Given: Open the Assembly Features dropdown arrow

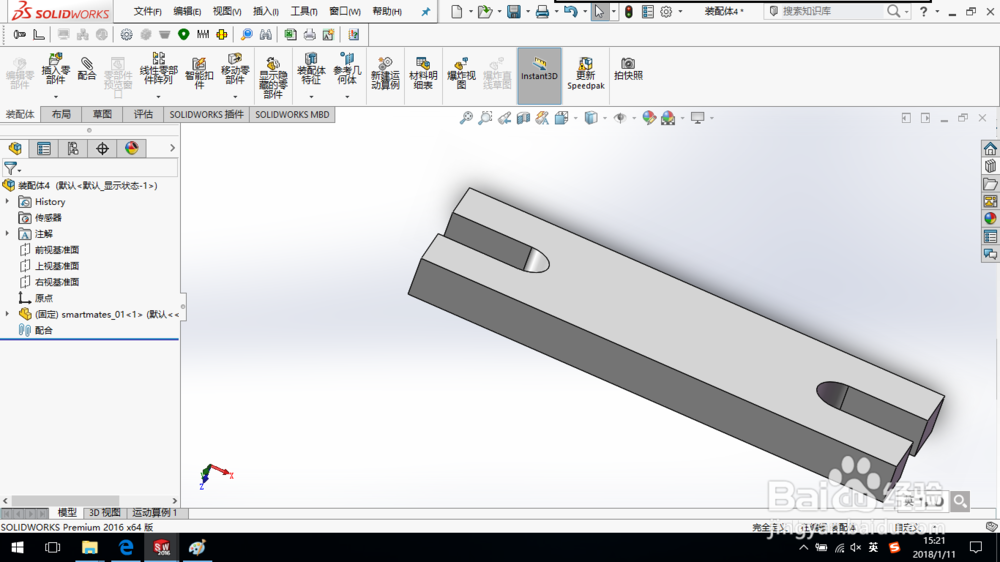Looking at the screenshot, I should pyautogui.click(x=311, y=97).
